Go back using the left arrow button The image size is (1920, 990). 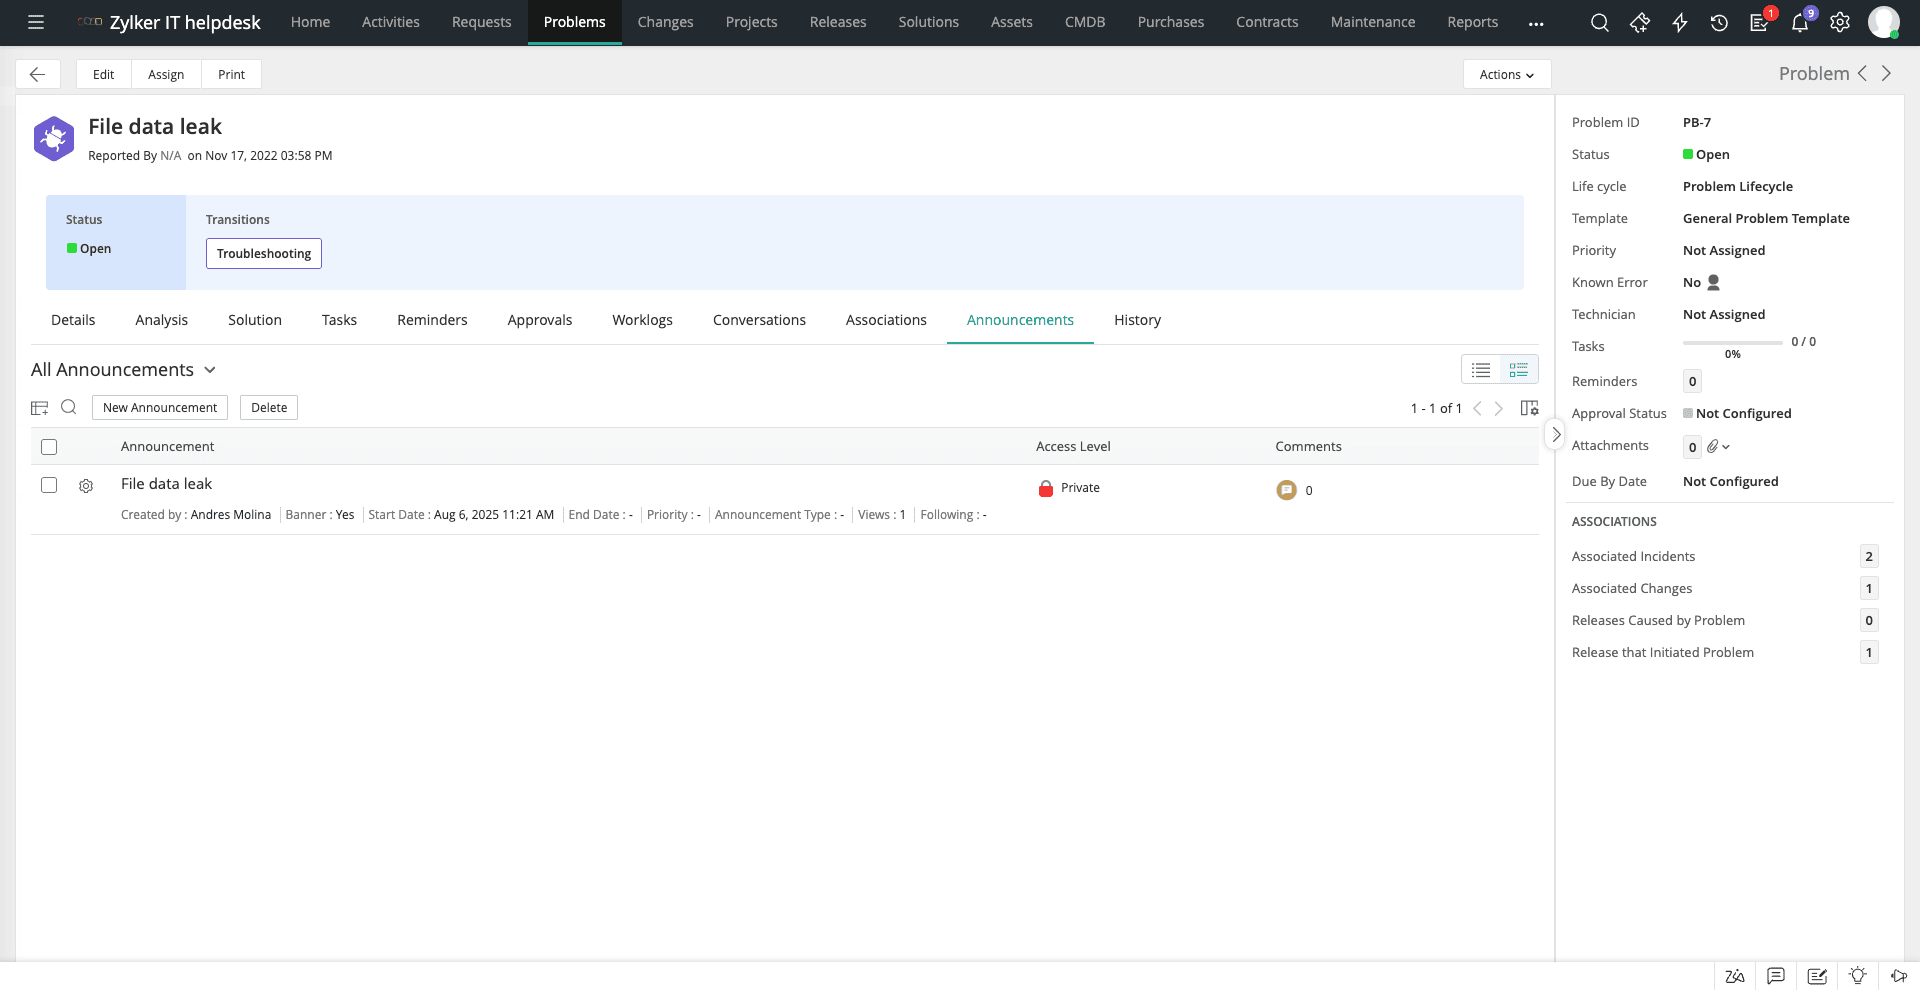coord(38,74)
